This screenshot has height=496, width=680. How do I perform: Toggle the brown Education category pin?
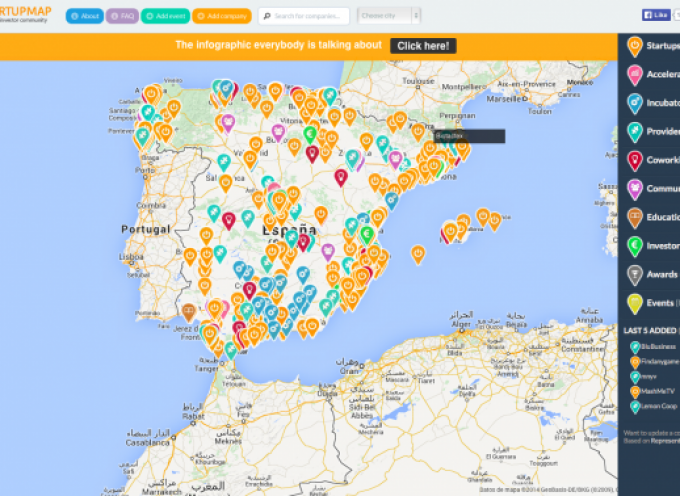tap(634, 218)
